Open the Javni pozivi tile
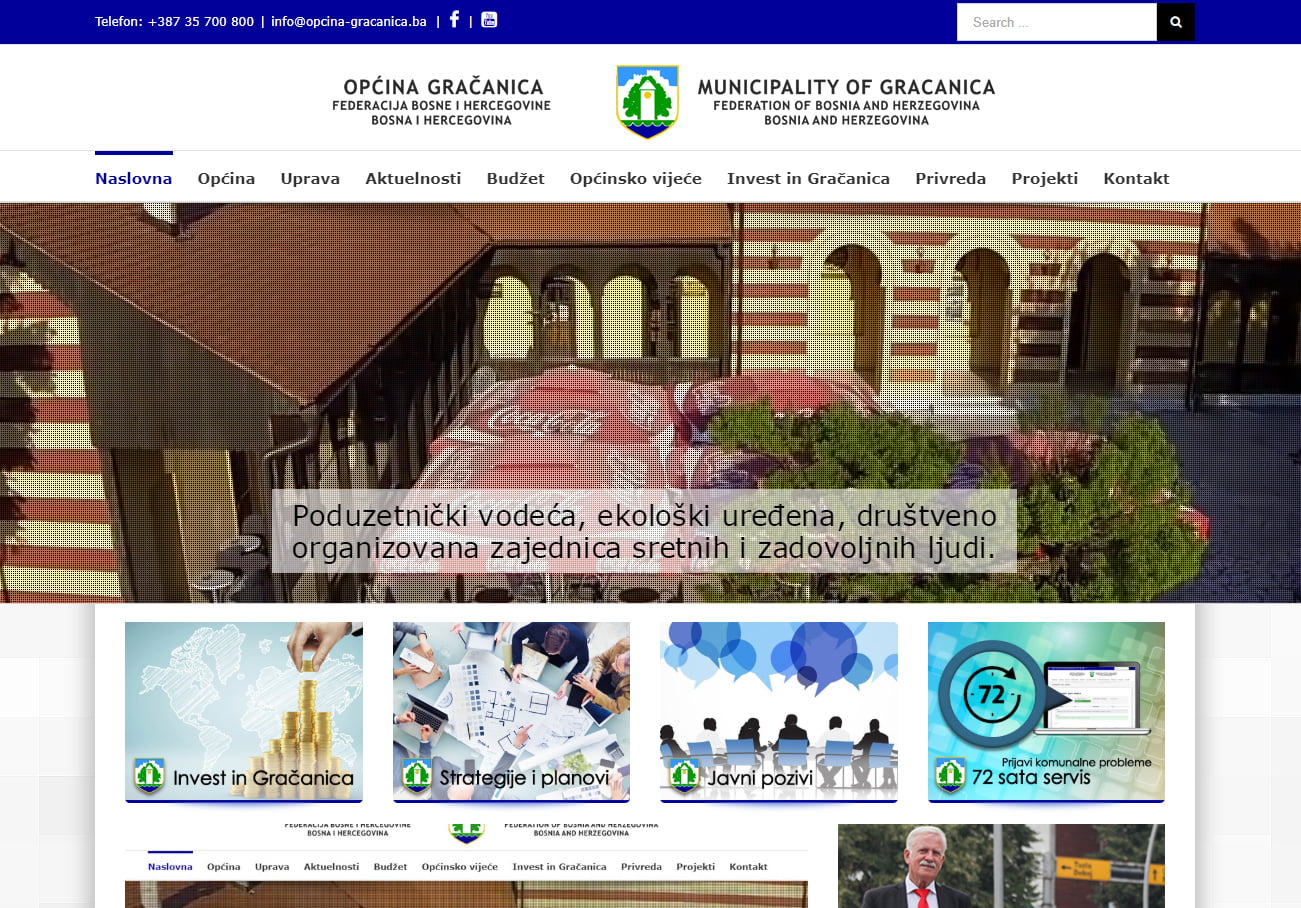 pos(778,711)
